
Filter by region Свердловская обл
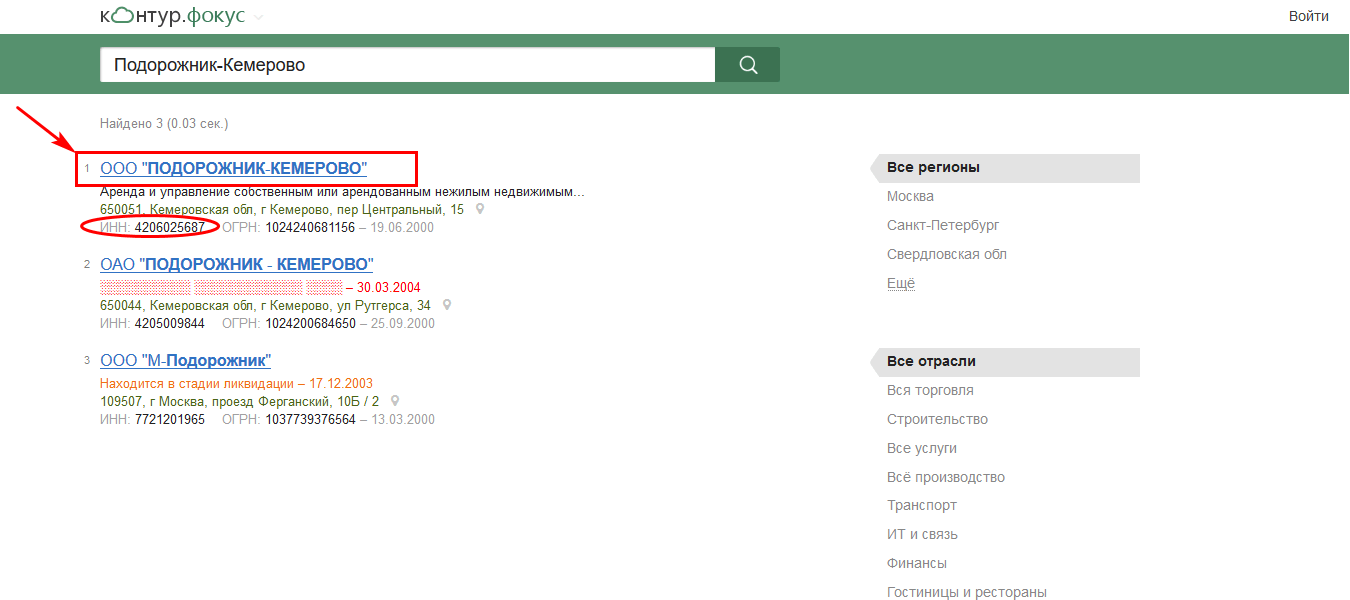tap(947, 254)
